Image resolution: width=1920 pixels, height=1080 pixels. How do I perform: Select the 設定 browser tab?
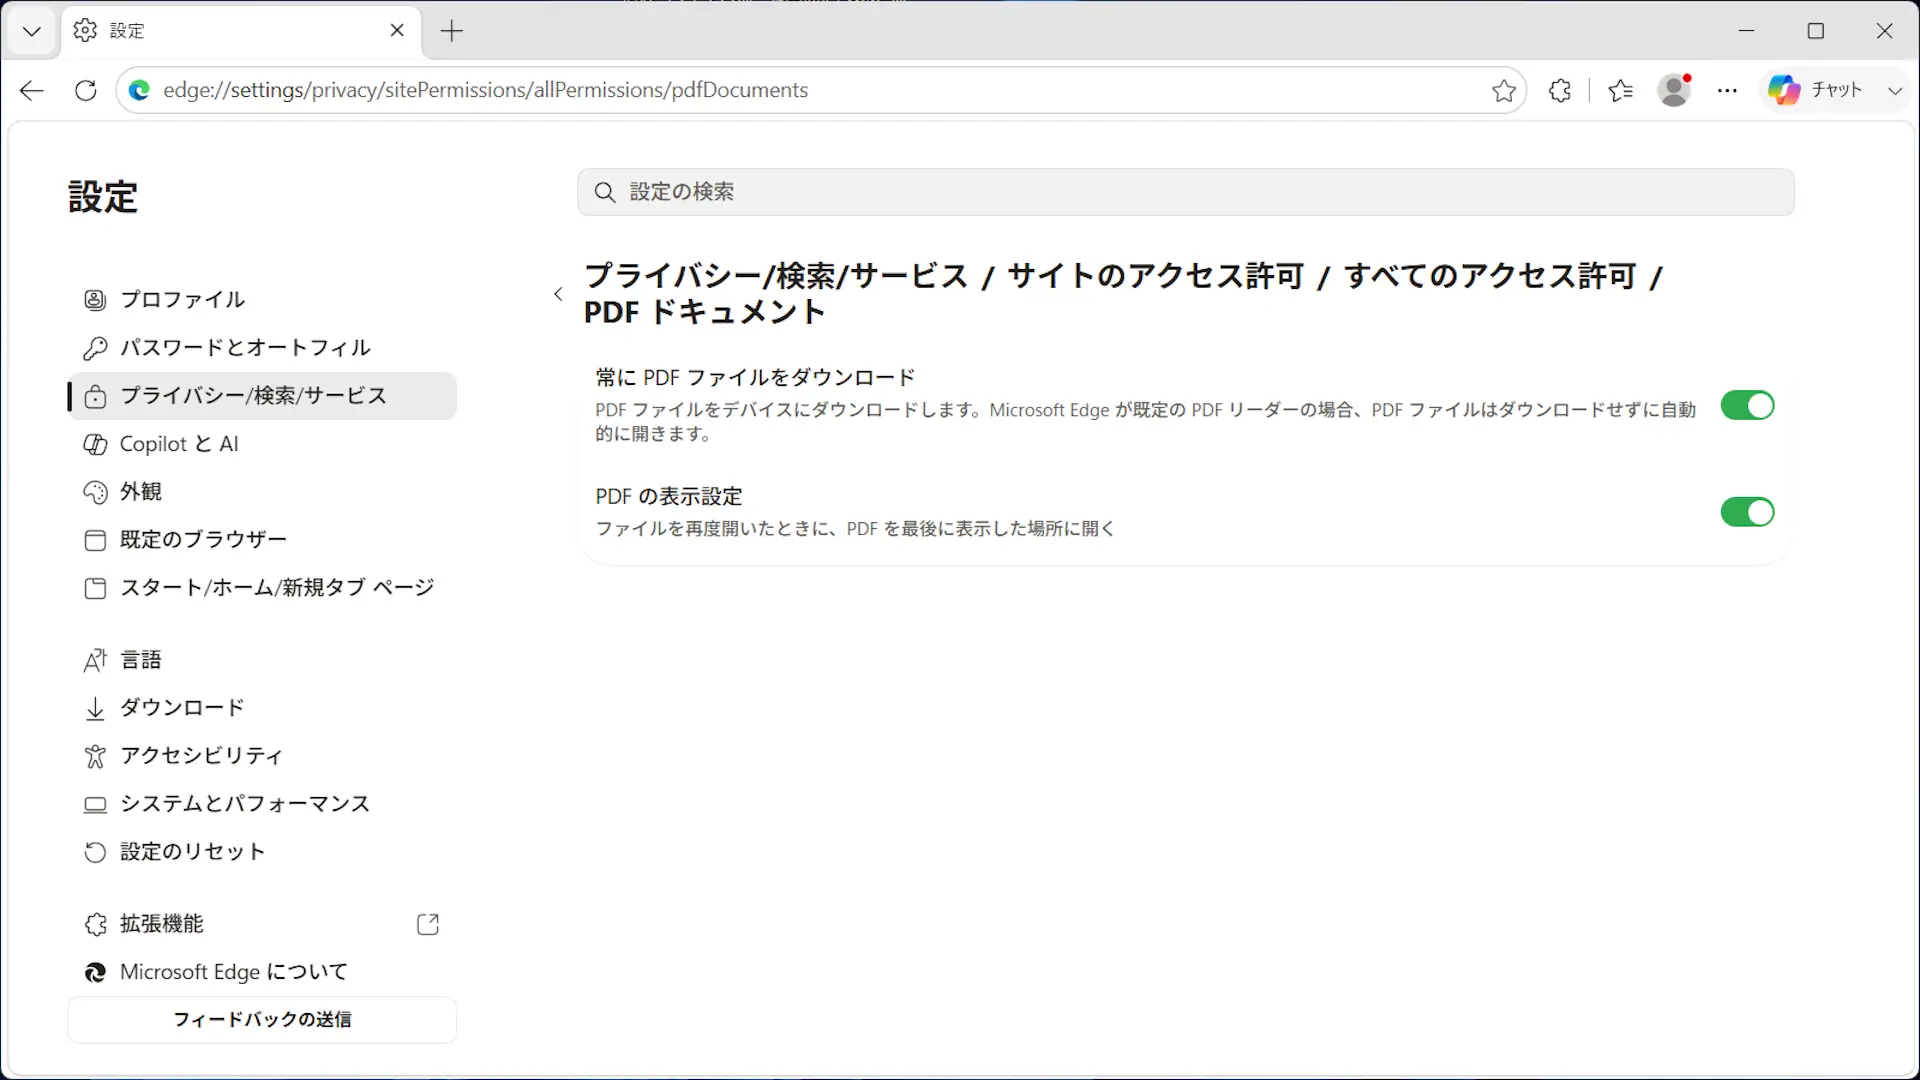[241, 31]
